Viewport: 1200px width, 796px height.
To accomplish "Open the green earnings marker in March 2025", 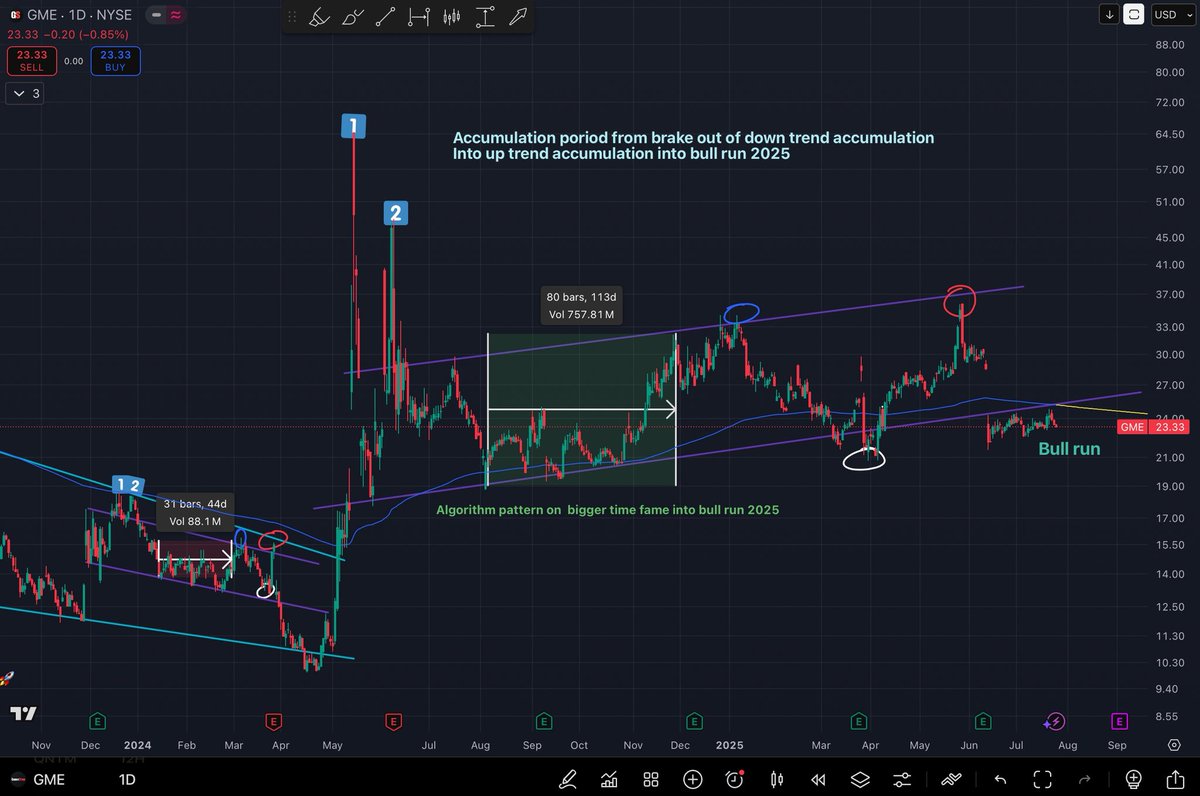I will pos(858,720).
